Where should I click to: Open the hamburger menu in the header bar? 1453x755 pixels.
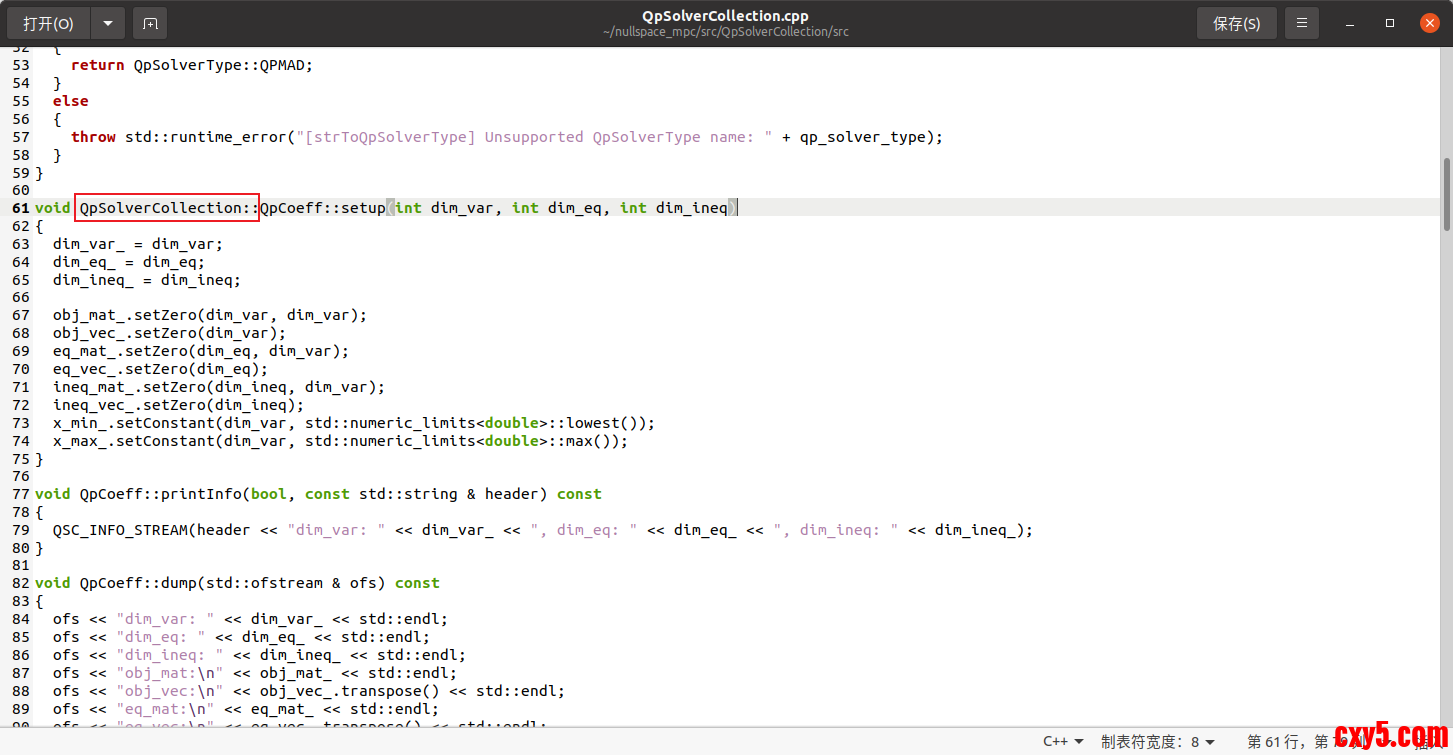click(1301, 23)
